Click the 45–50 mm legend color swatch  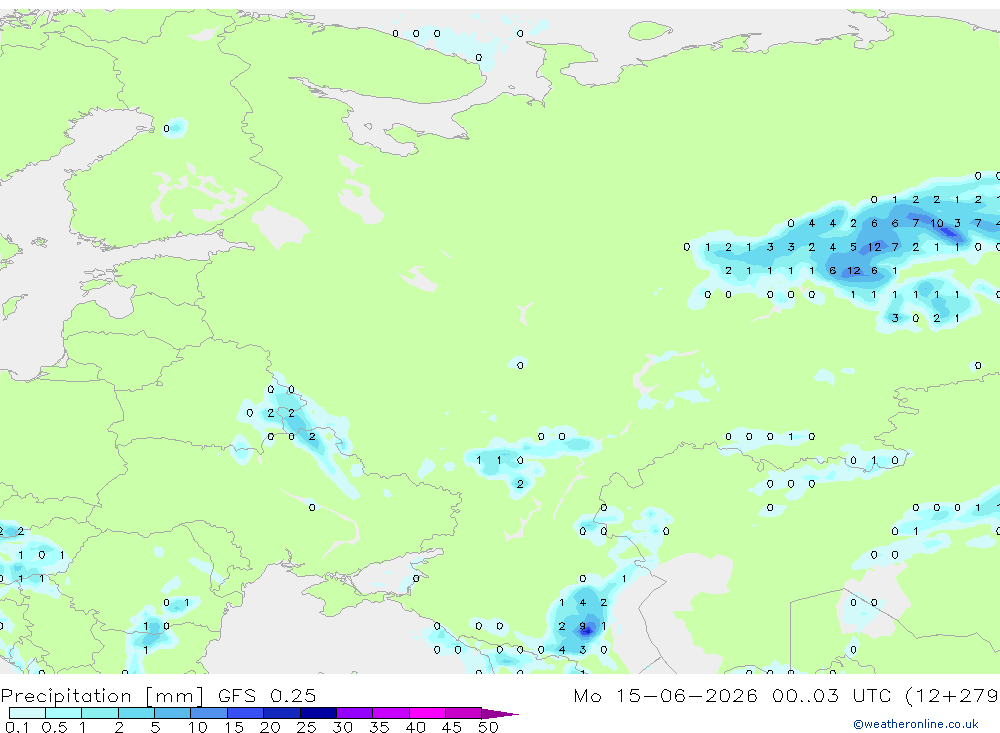(463, 713)
